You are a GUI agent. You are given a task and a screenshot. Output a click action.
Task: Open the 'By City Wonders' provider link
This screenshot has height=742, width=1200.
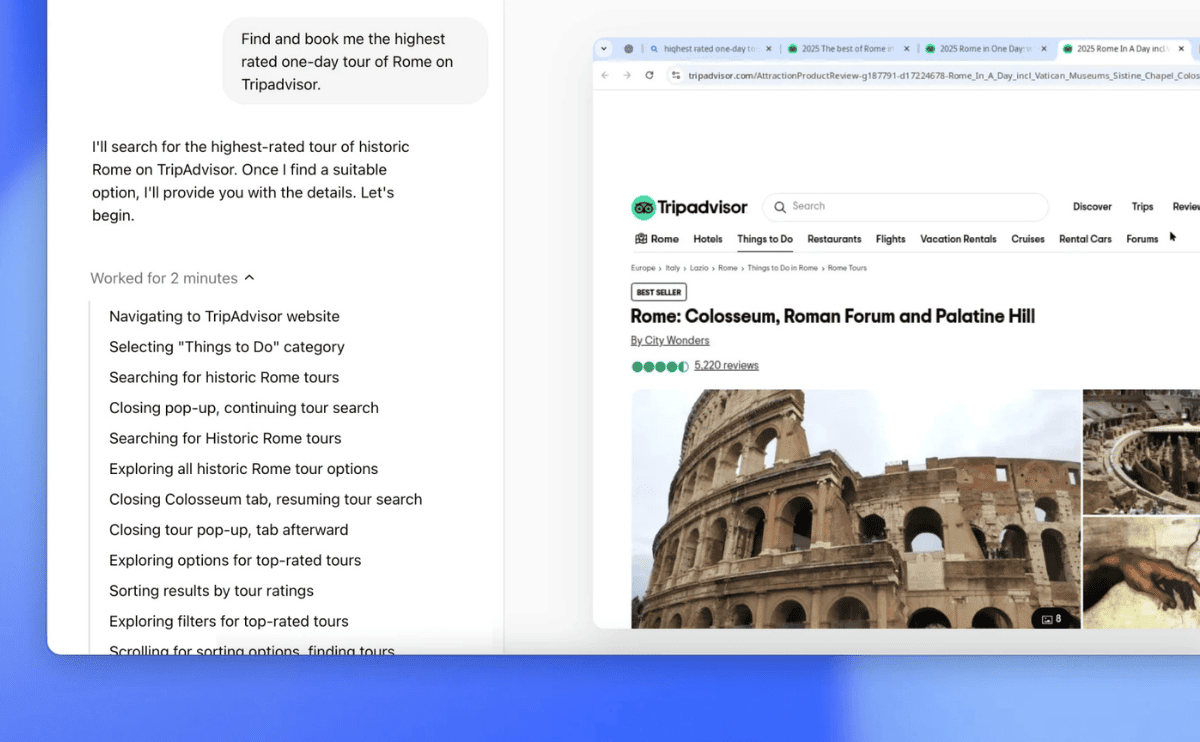pyautogui.click(x=670, y=341)
